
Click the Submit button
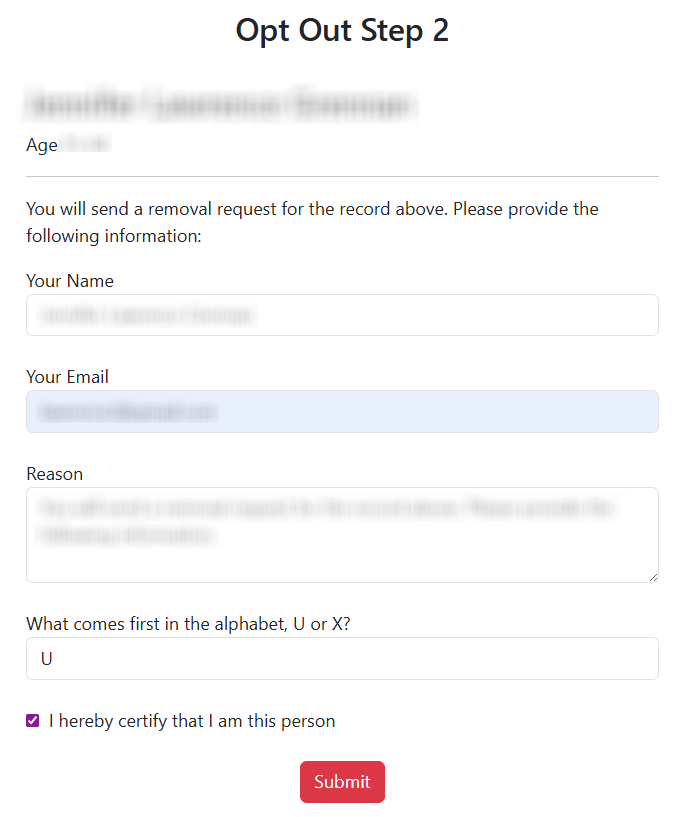342,782
